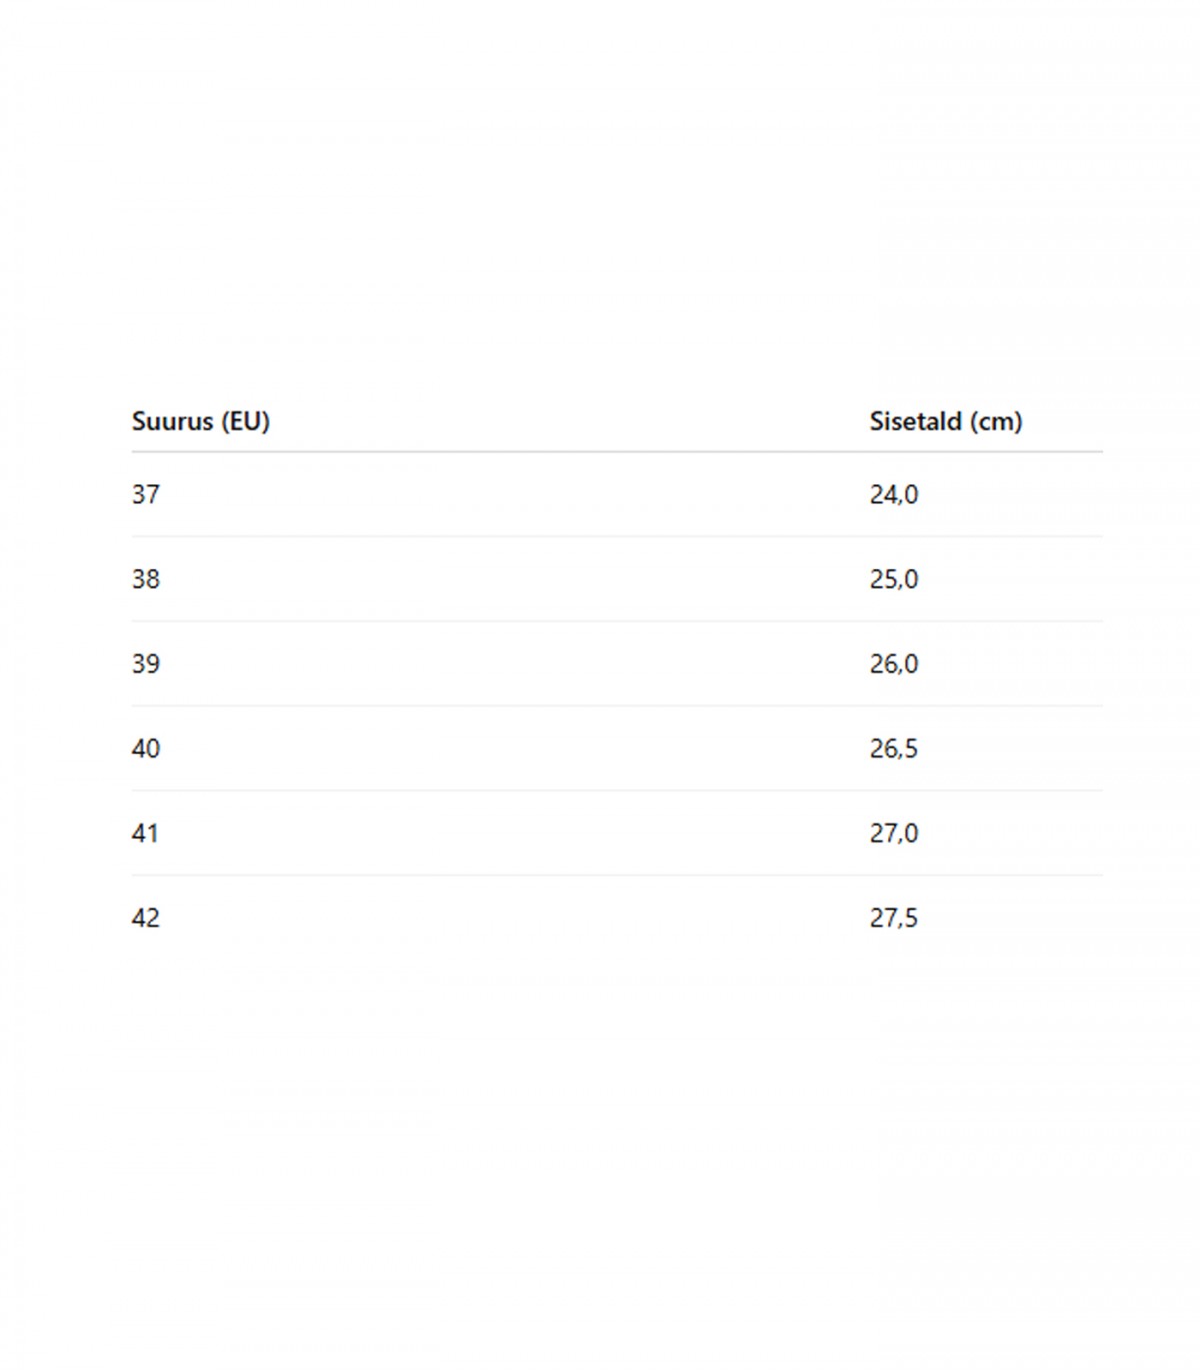The width and height of the screenshot is (1200, 1372).
Task: Click the size 37 cell
Action: coord(146,494)
